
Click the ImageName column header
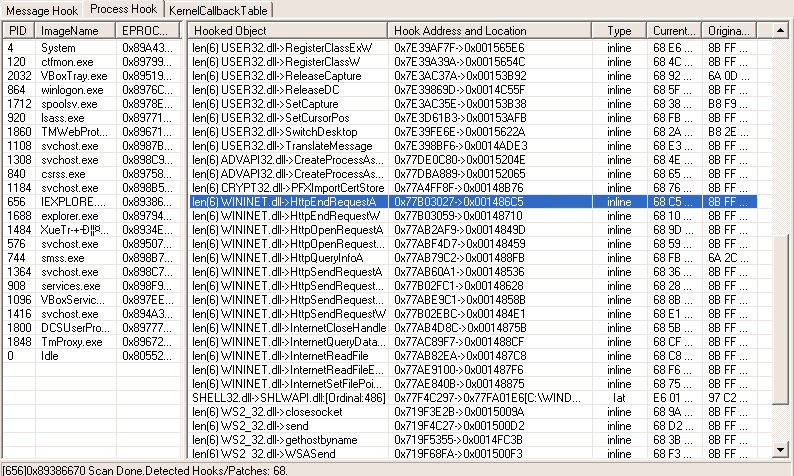click(75, 31)
